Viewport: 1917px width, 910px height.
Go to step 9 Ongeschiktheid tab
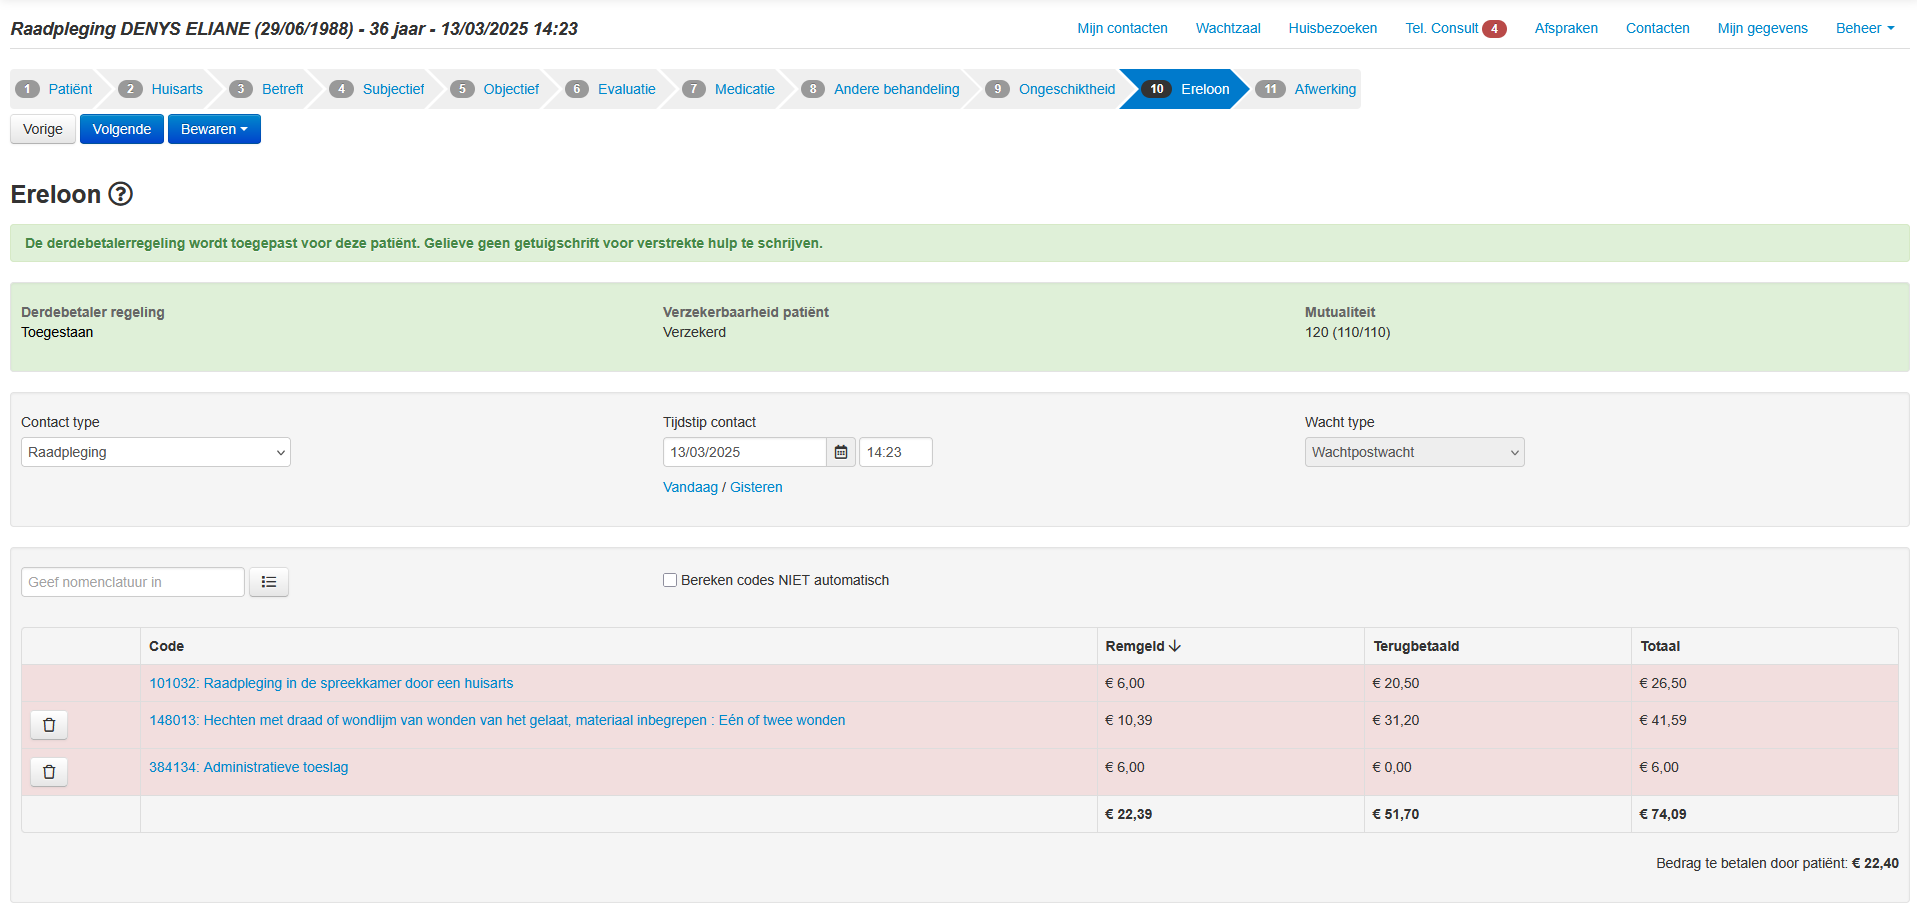[x=1052, y=89]
